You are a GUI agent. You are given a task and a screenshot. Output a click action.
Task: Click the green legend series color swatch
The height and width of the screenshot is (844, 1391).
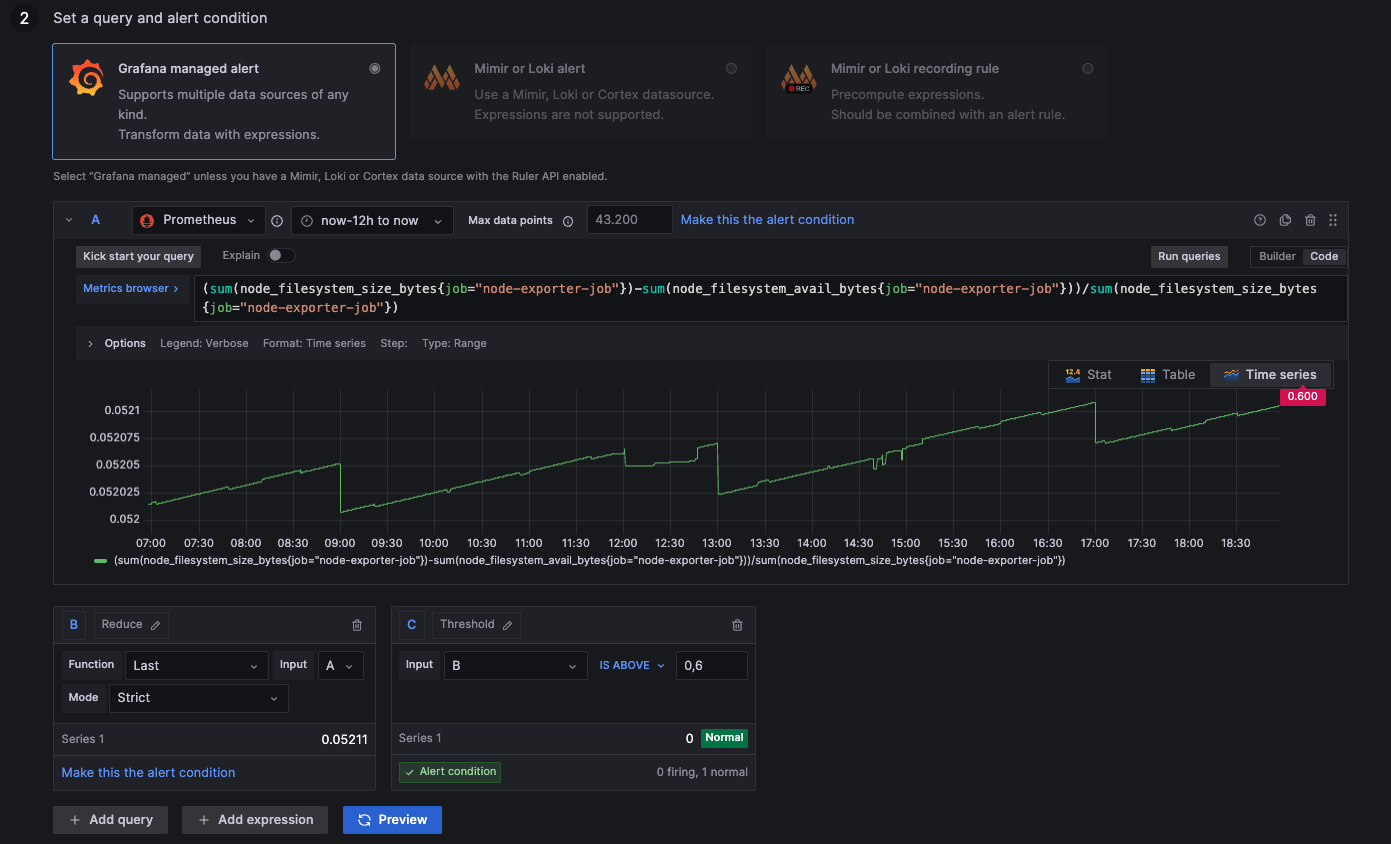pyautogui.click(x=100, y=561)
